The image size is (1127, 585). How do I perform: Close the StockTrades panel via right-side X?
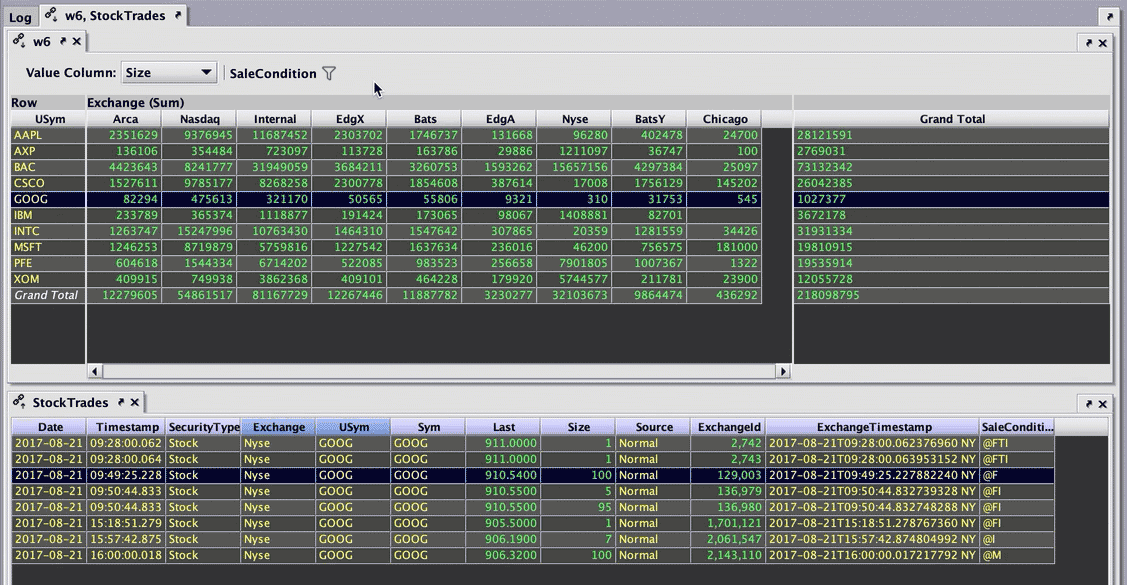1103,404
